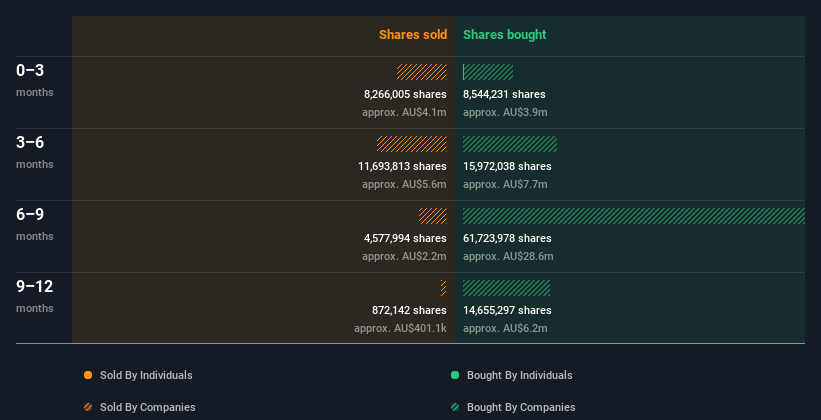Select the Shares sold column header
The image size is (821, 420).
click(413, 35)
